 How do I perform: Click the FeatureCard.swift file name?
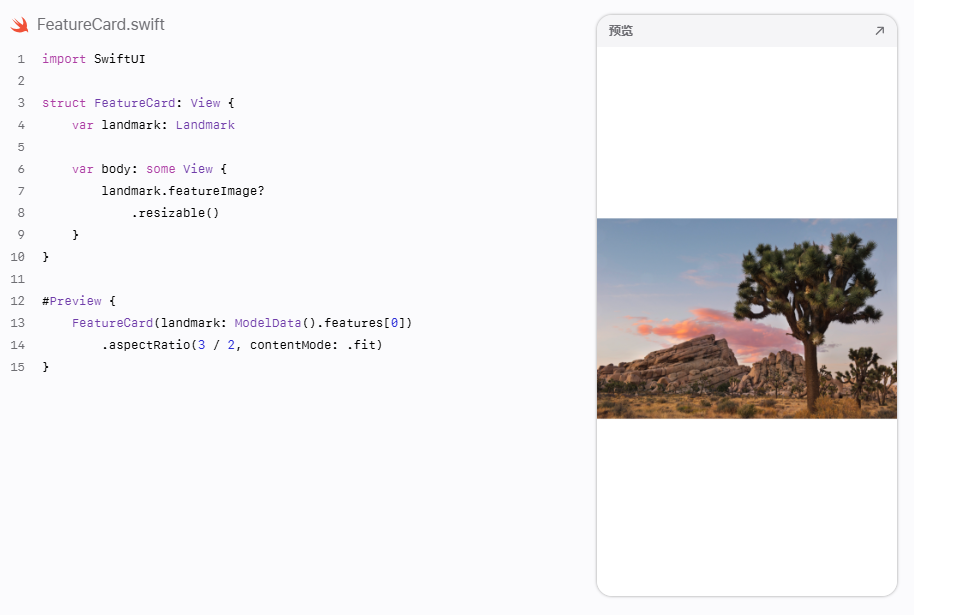tap(100, 25)
